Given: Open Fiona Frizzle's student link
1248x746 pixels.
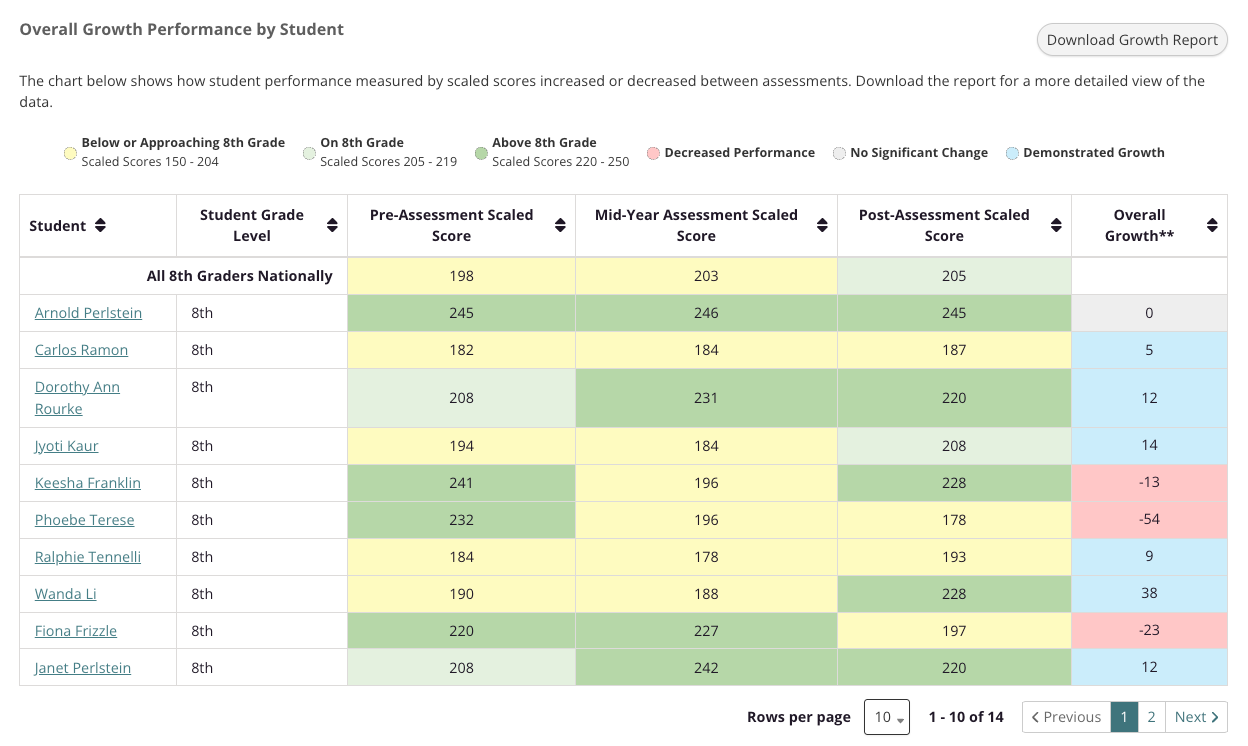Looking at the screenshot, I should point(76,631).
